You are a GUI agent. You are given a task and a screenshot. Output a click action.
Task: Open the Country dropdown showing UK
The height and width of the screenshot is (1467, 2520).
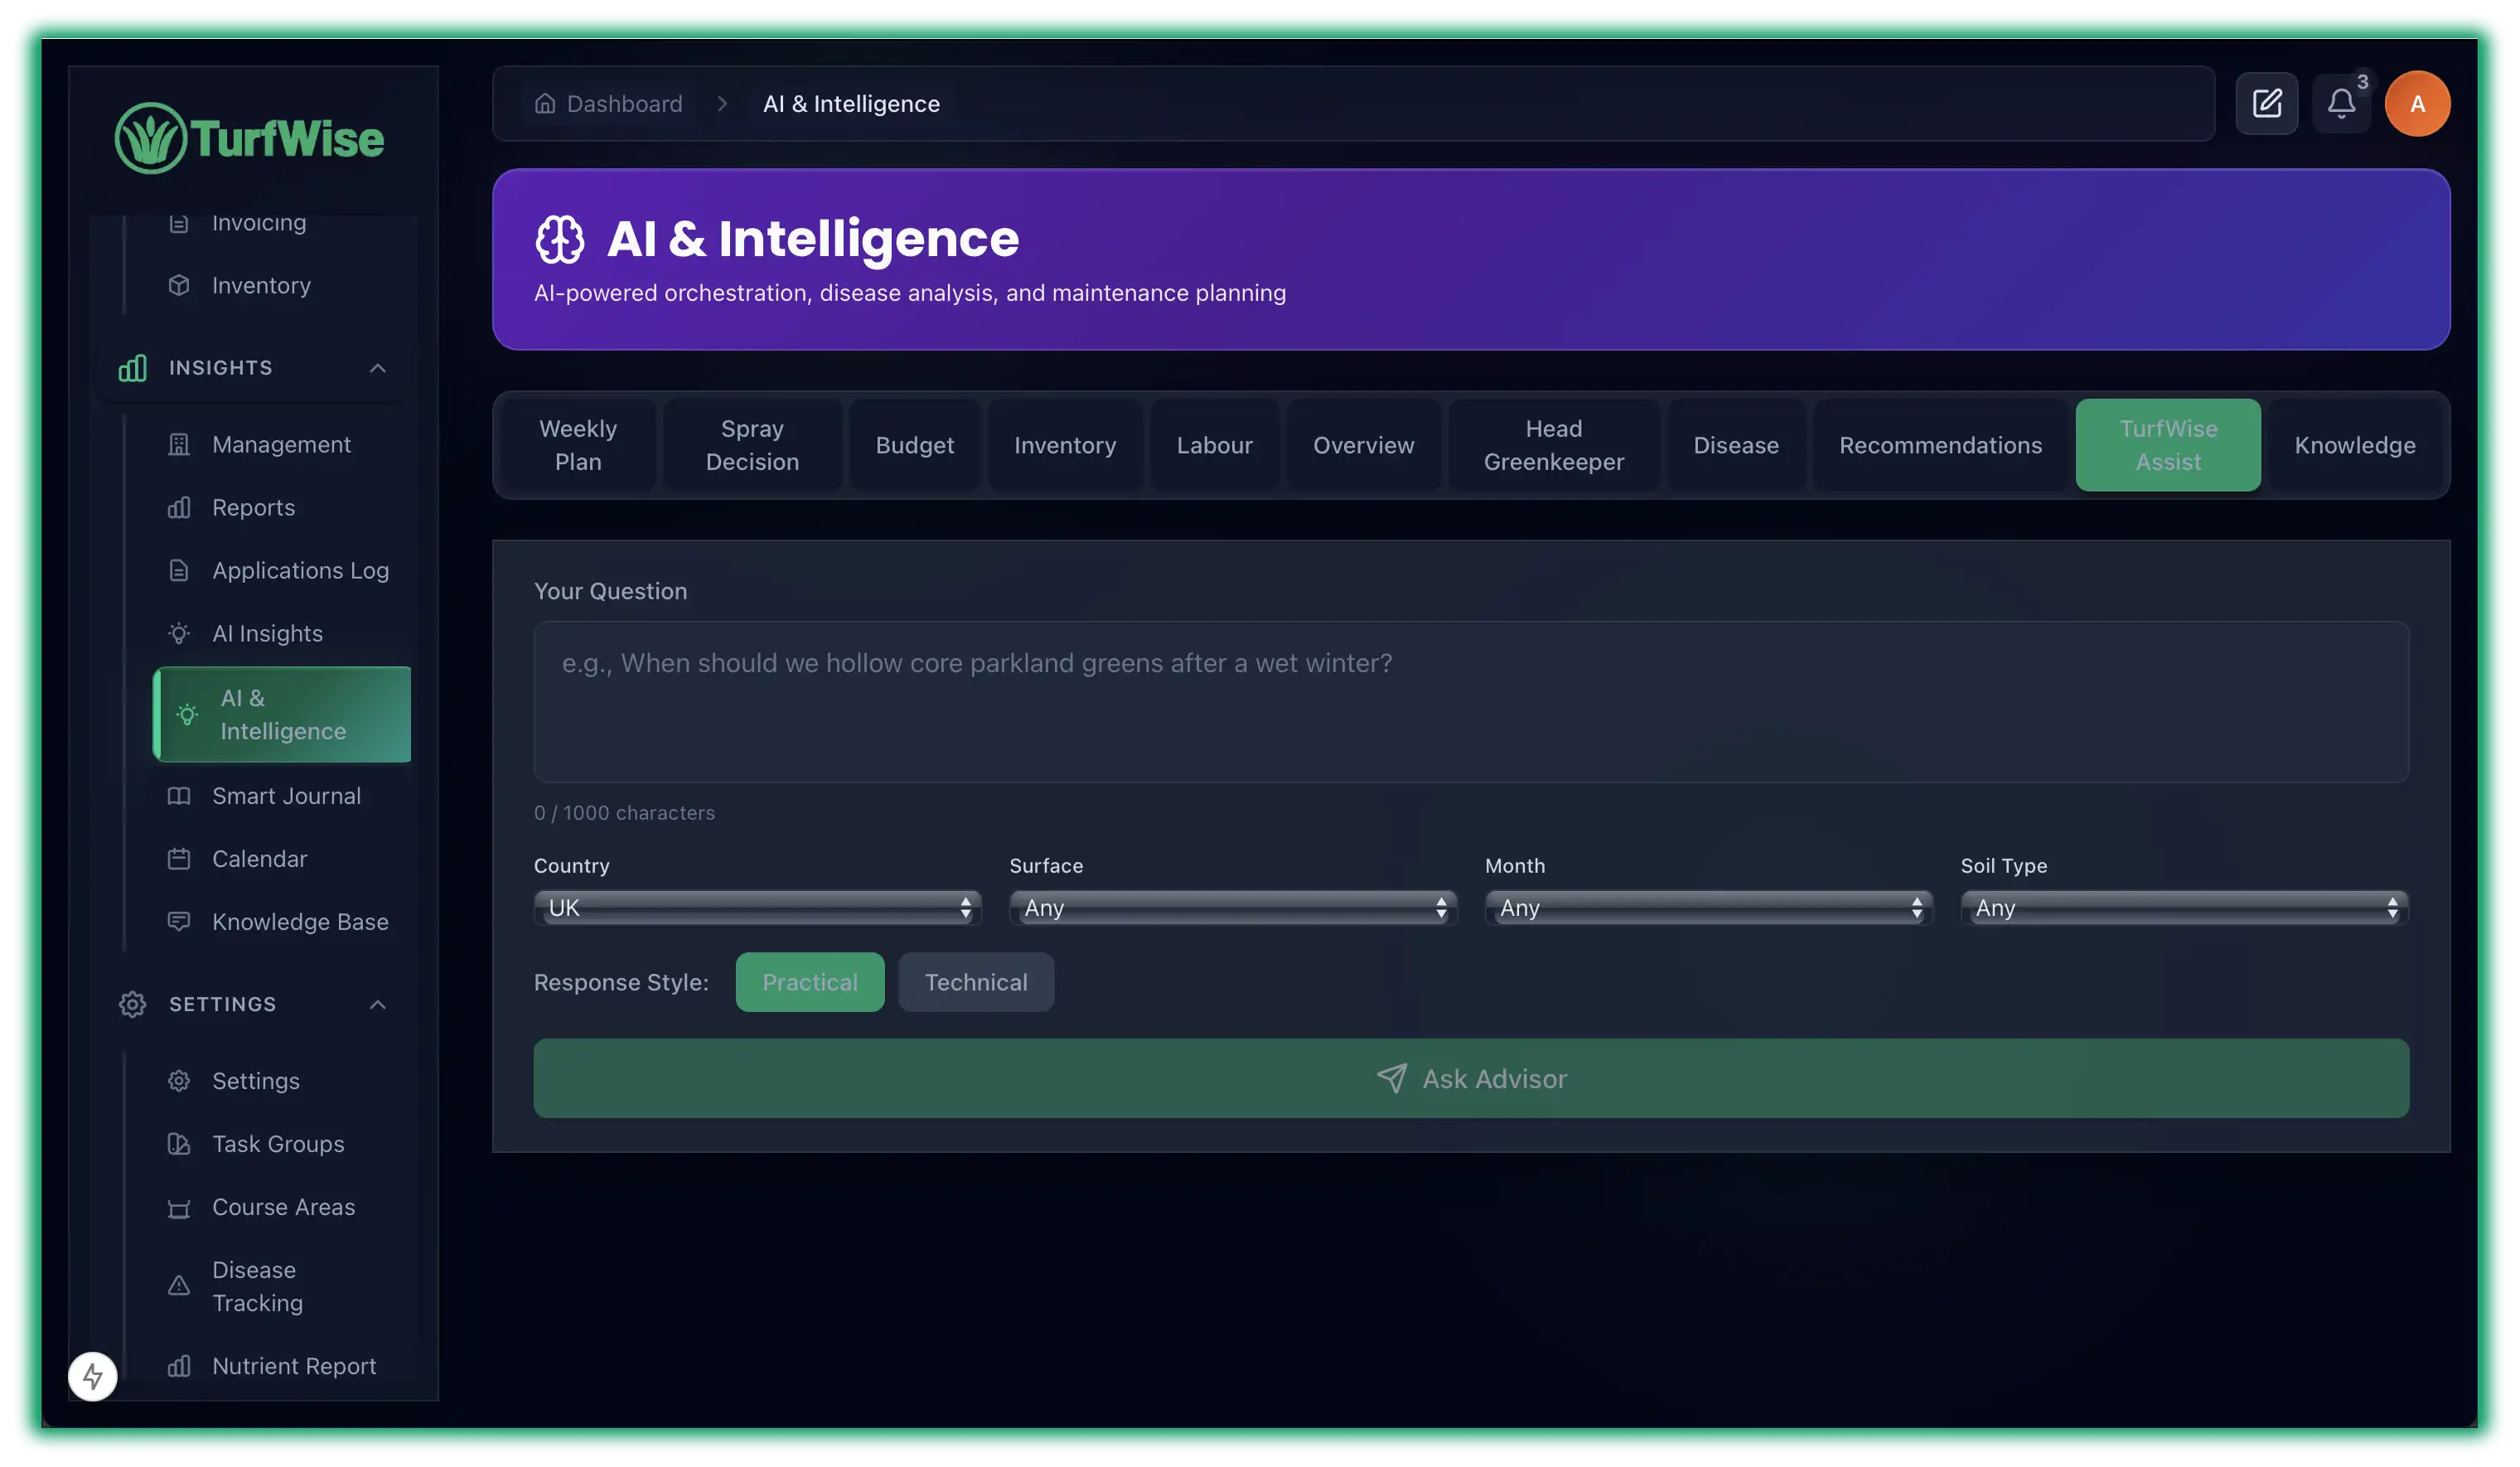[x=756, y=907]
